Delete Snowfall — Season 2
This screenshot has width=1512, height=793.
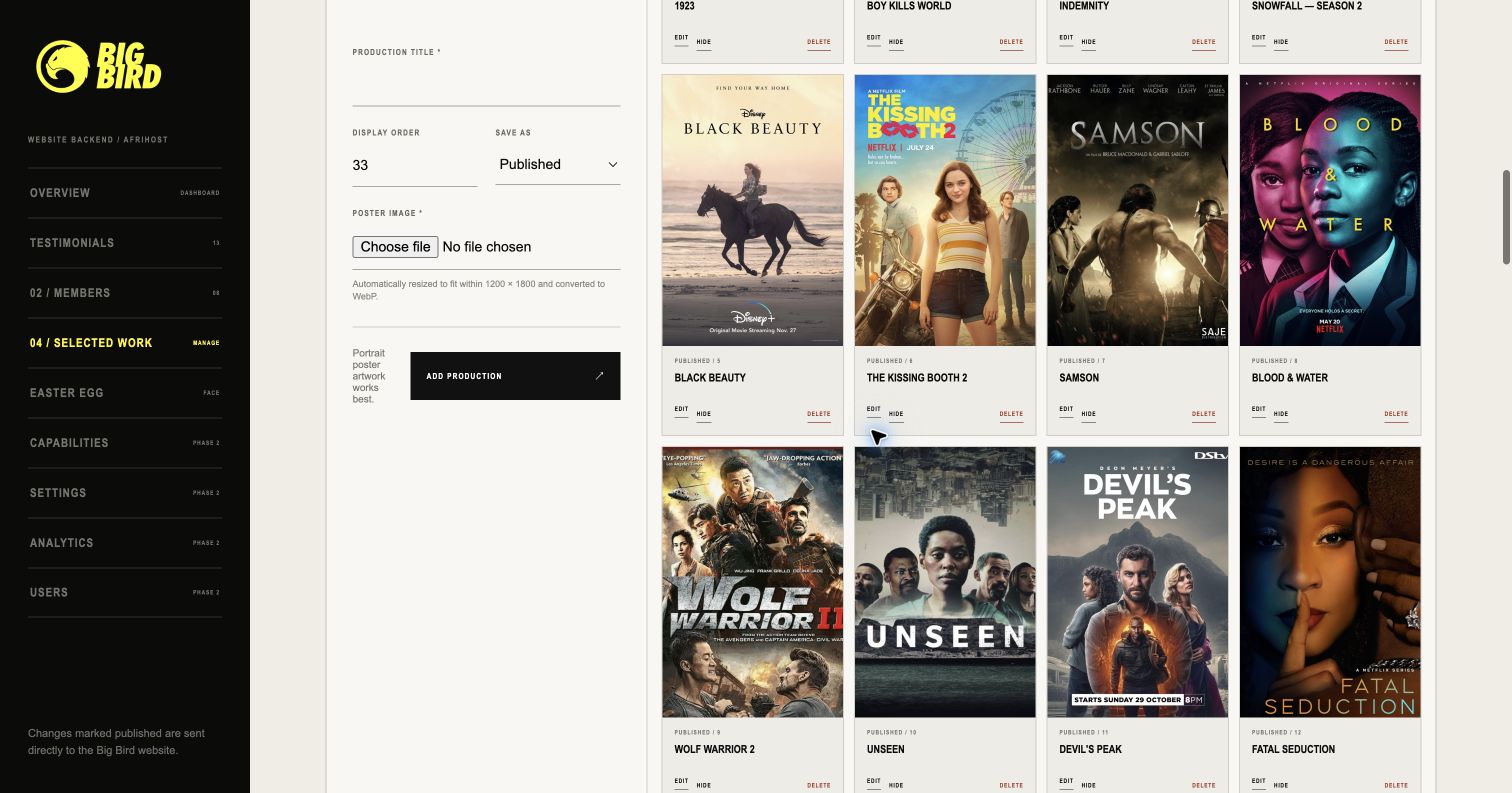click(1396, 42)
